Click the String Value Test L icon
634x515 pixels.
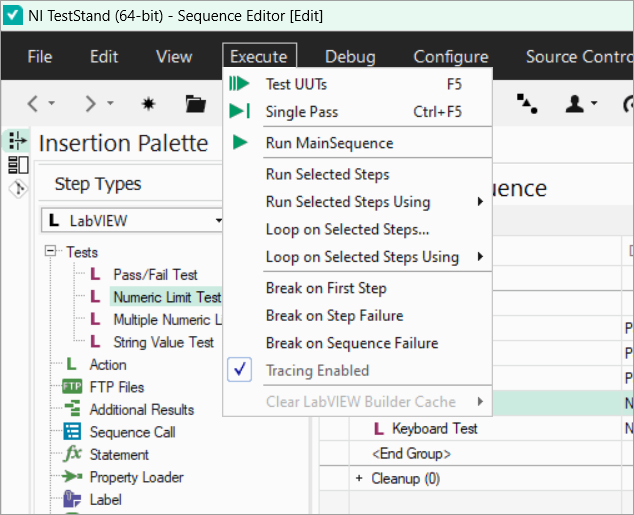pos(95,342)
